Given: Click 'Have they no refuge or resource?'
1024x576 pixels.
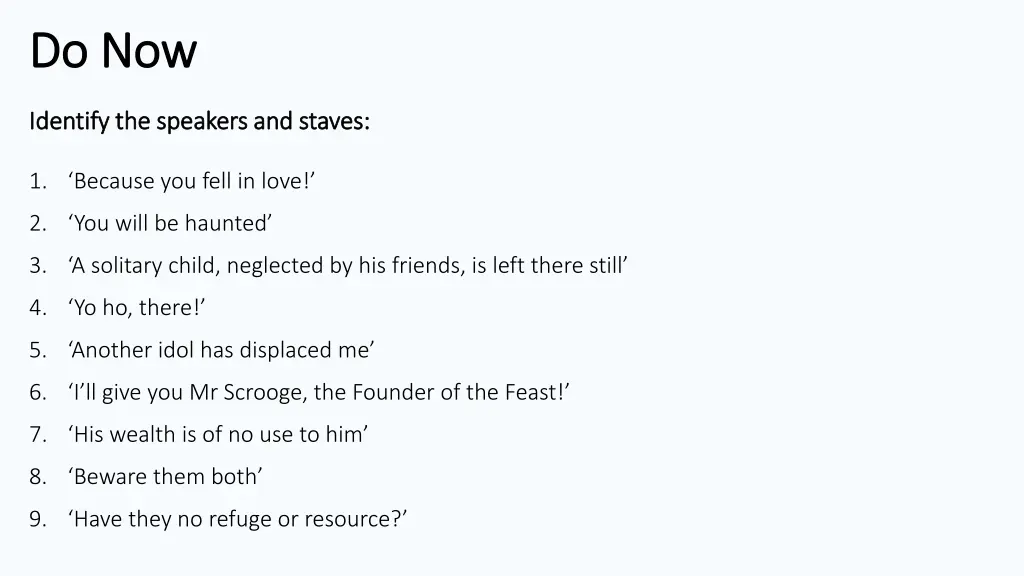Looking at the screenshot, I should [238, 519].
